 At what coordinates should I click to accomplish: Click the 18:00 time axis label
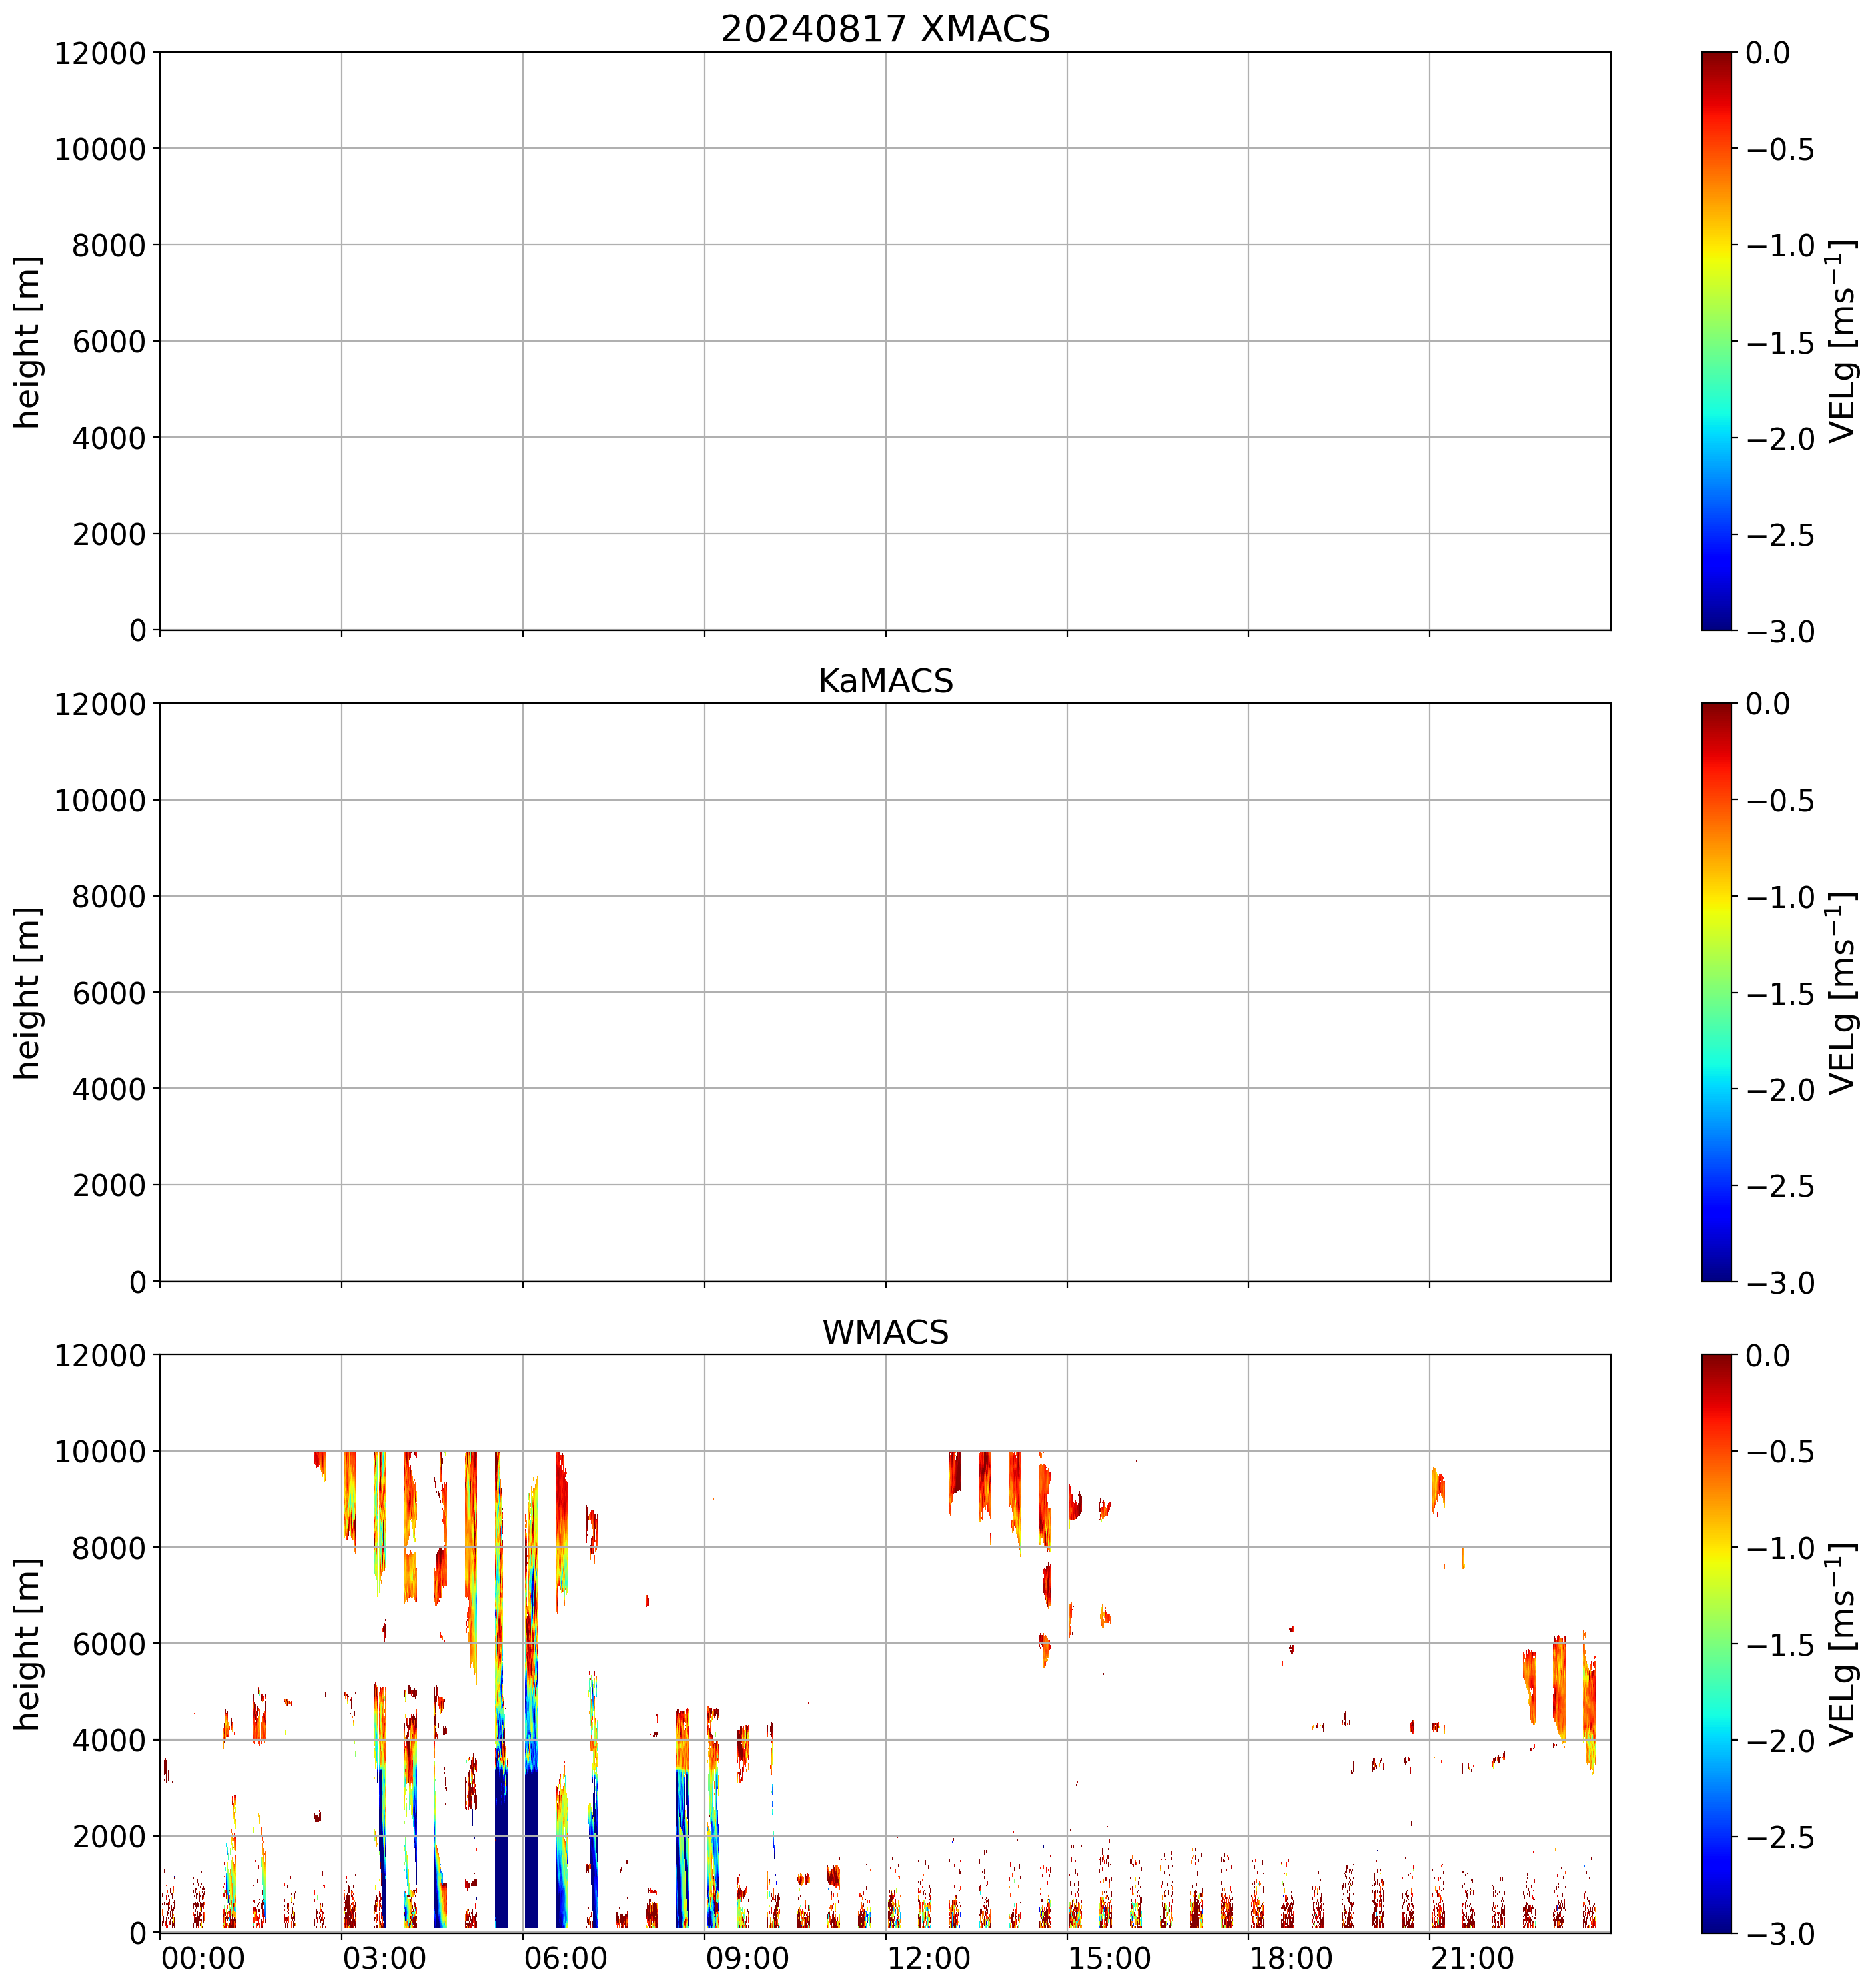pyautogui.click(x=1291, y=1958)
